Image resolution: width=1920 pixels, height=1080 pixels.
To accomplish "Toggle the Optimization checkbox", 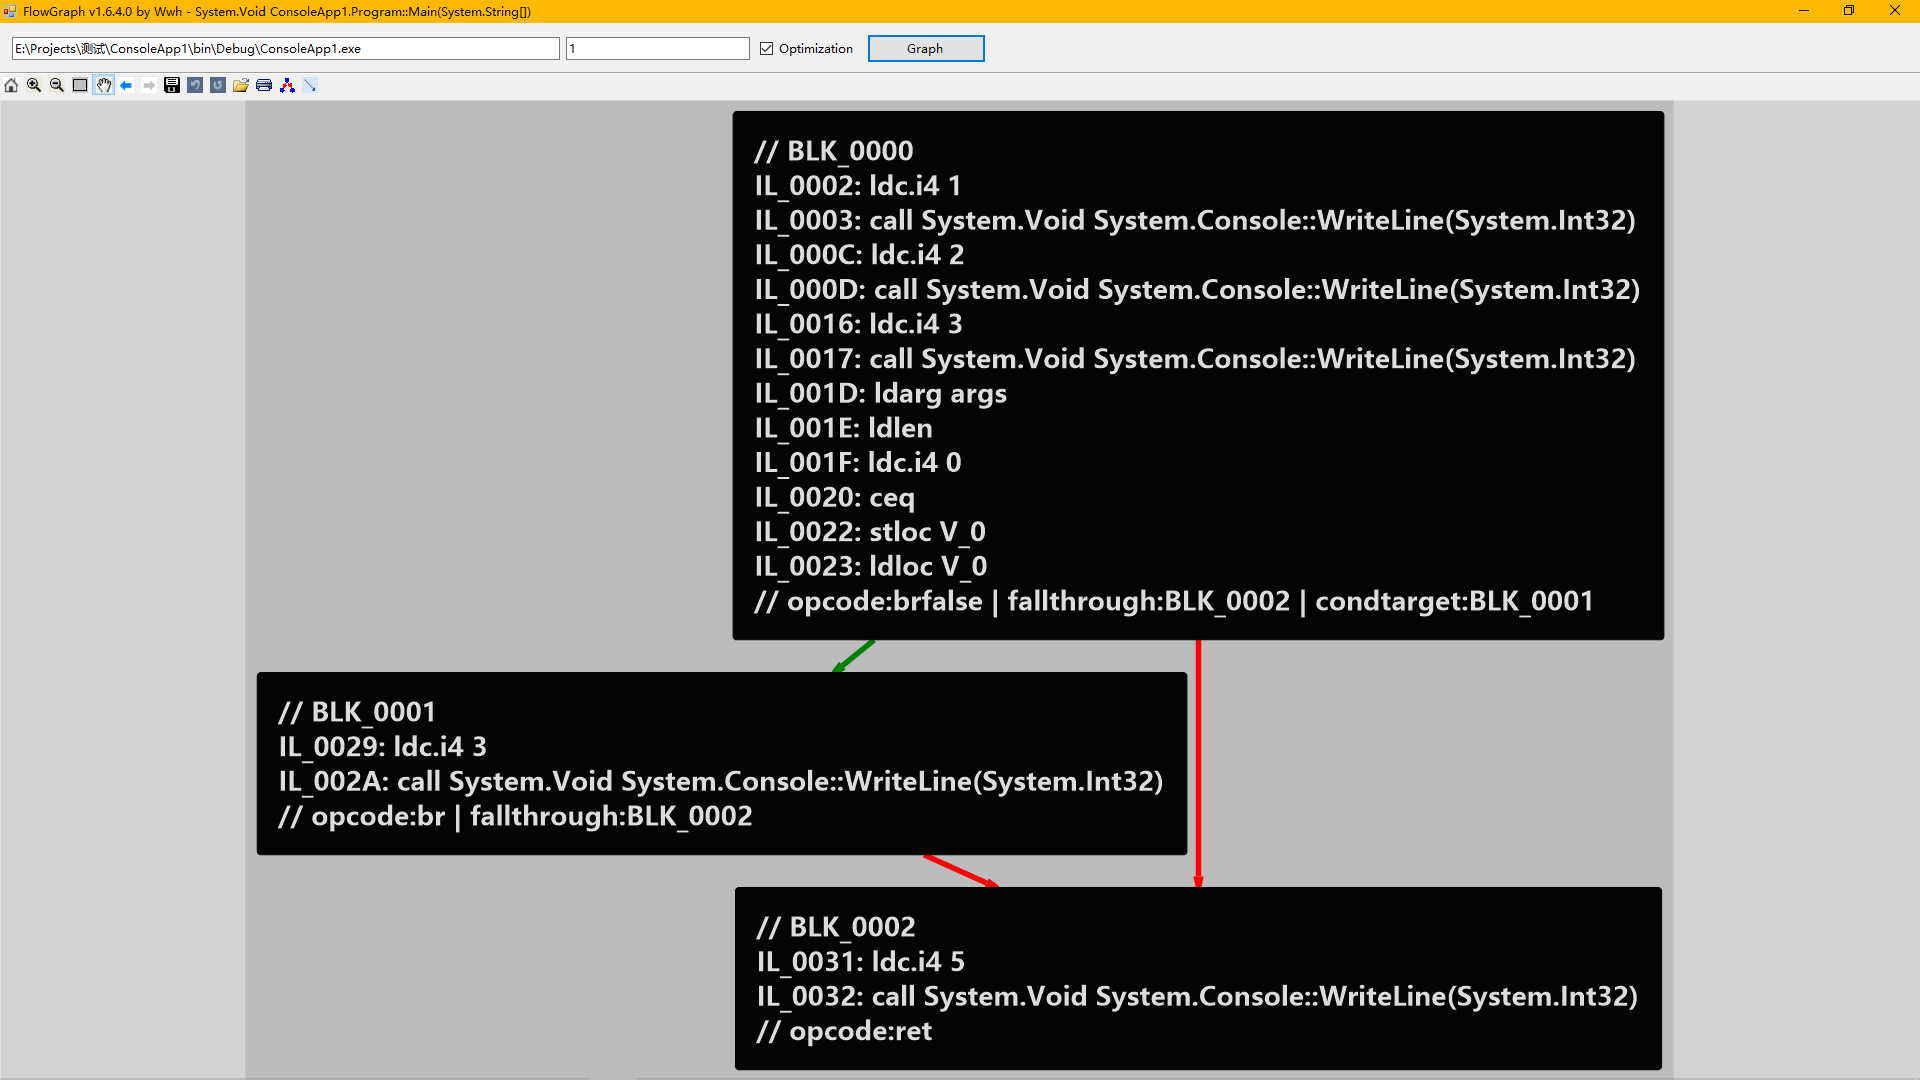I will tap(767, 48).
